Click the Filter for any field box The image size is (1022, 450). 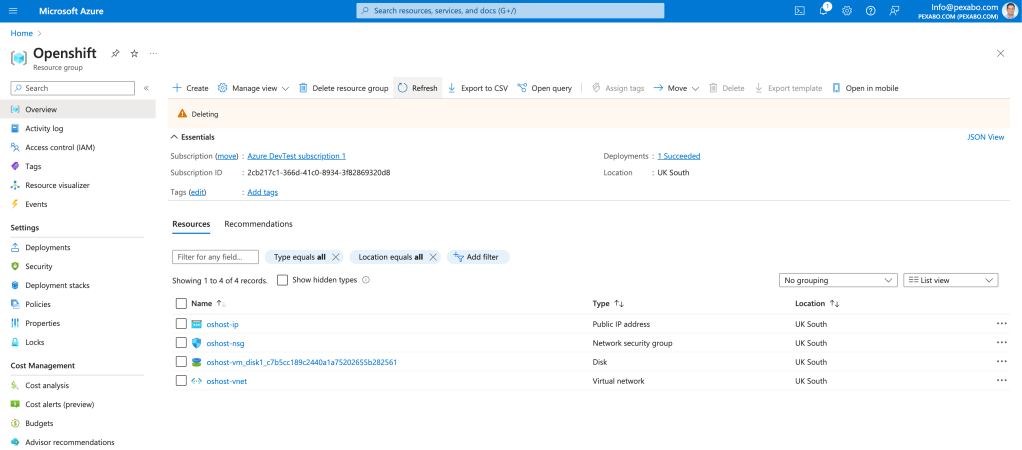pos(215,257)
